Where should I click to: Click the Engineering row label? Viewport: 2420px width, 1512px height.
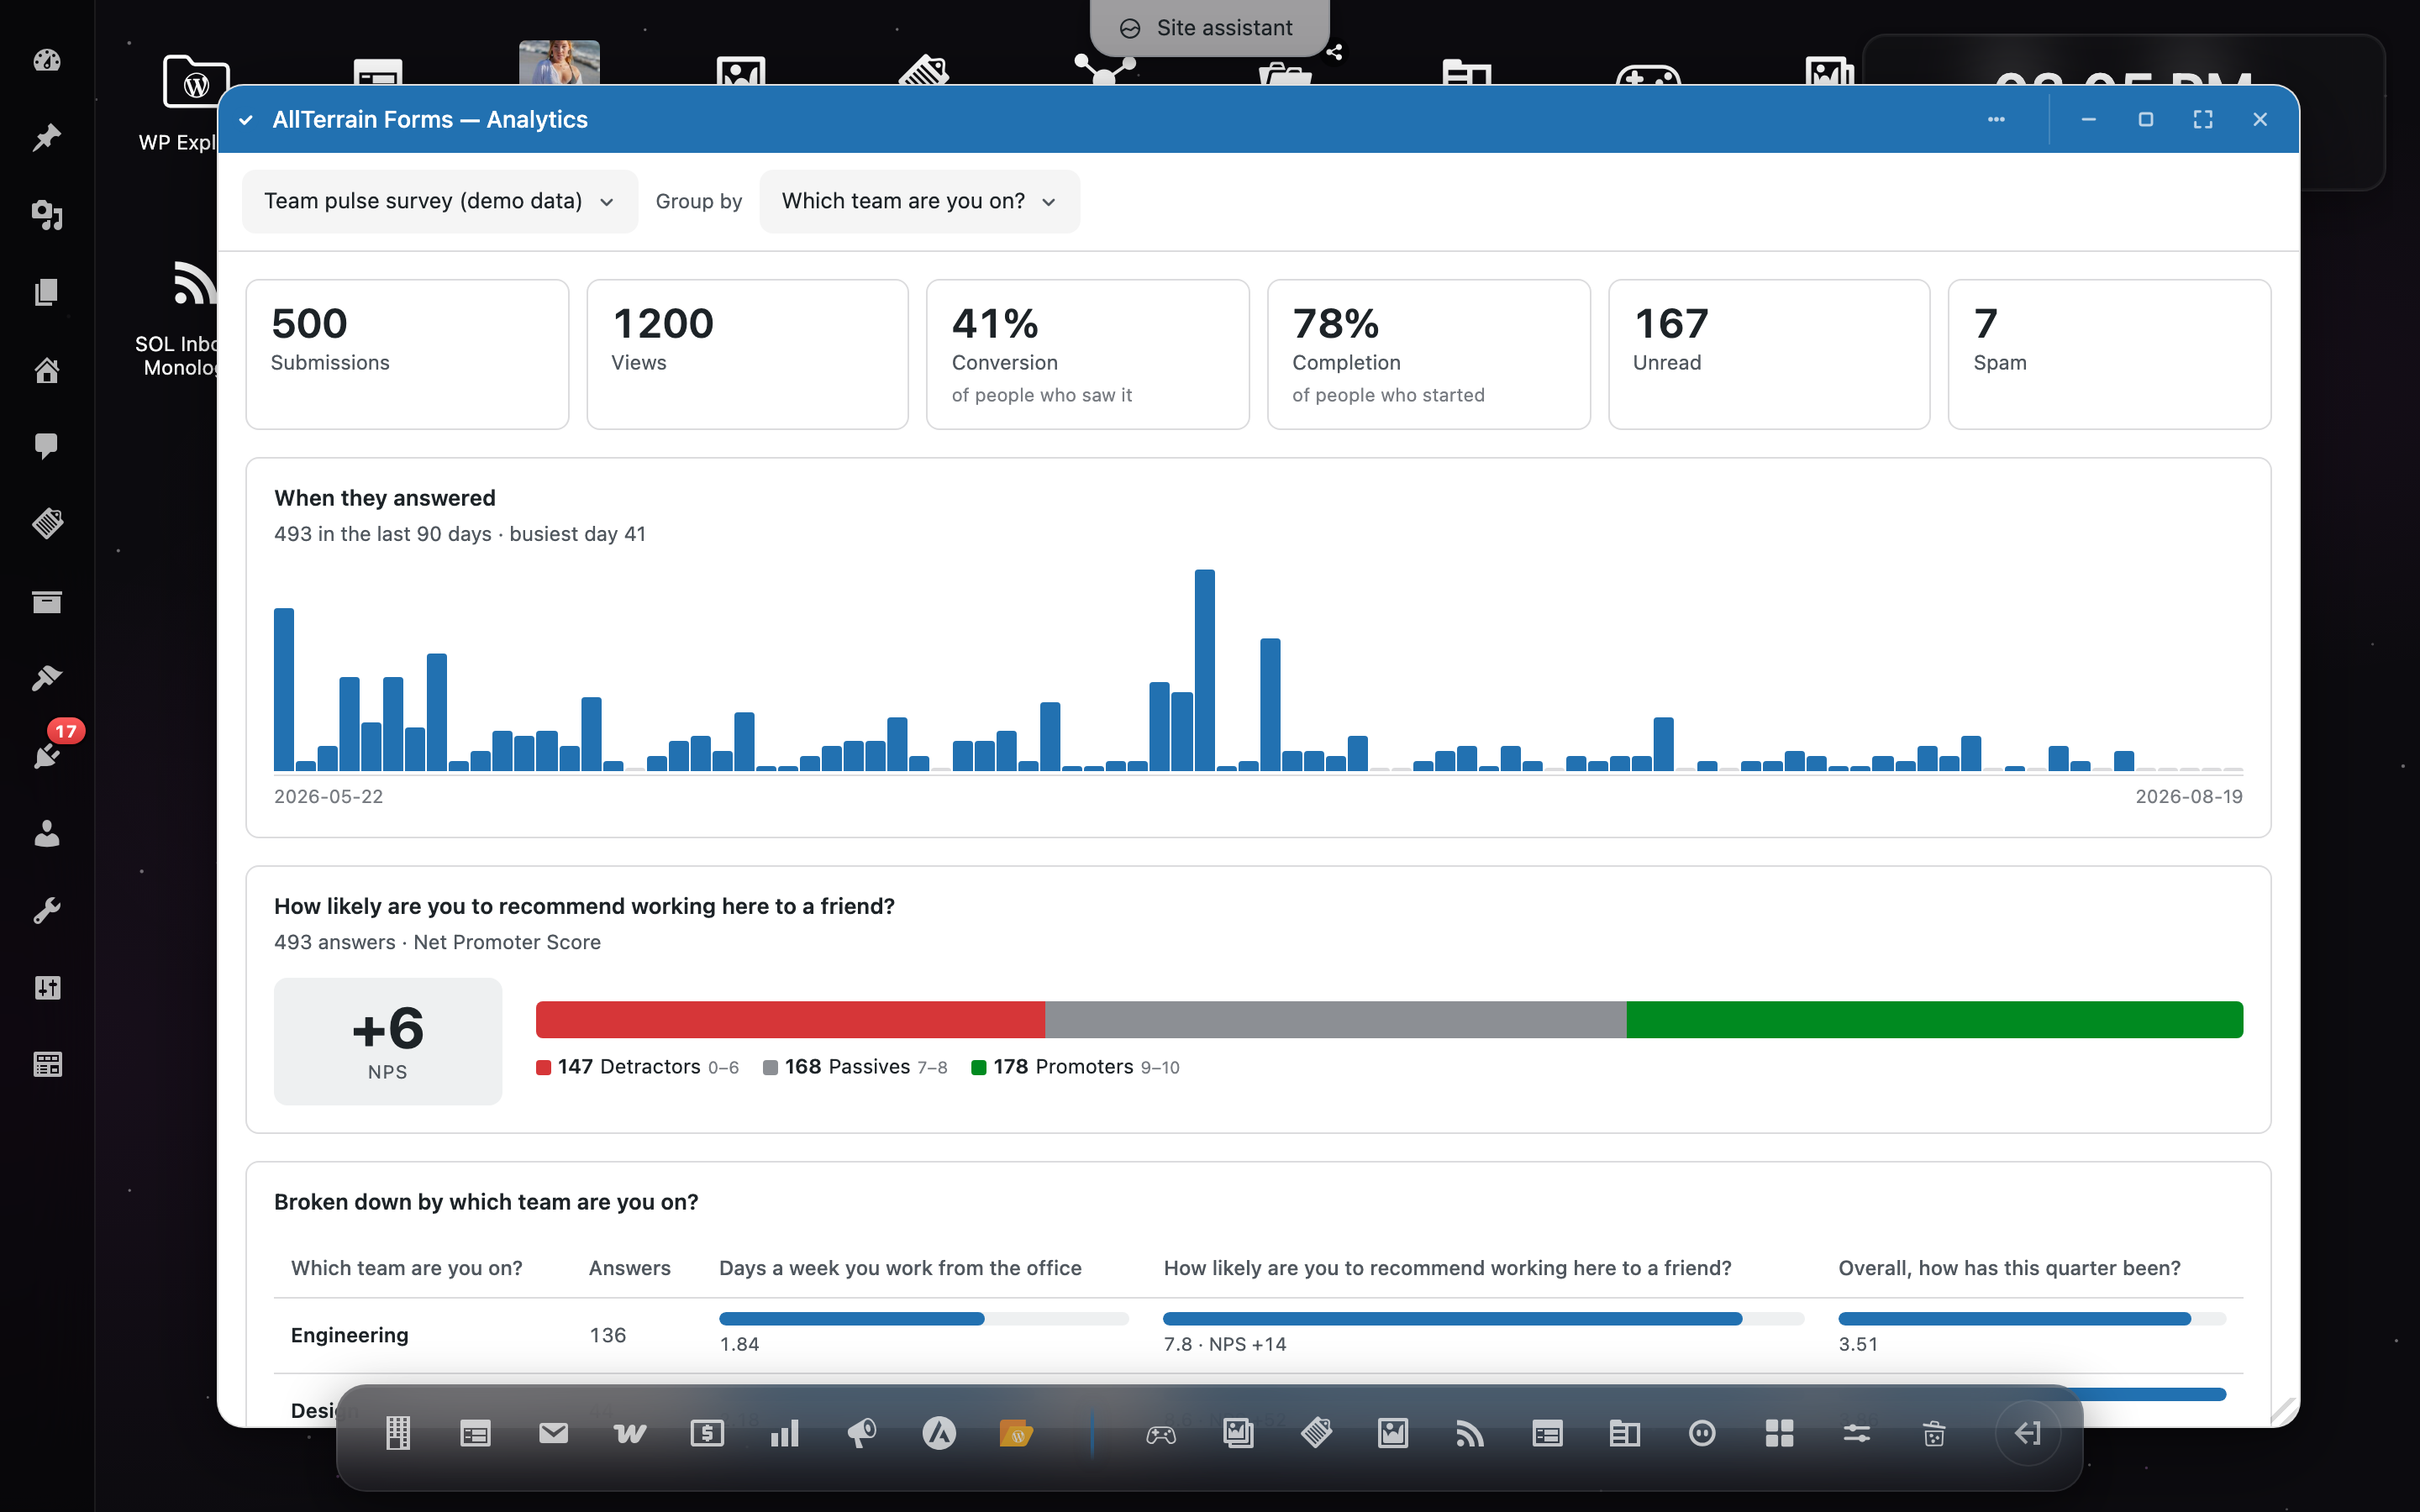(349, 1335)
